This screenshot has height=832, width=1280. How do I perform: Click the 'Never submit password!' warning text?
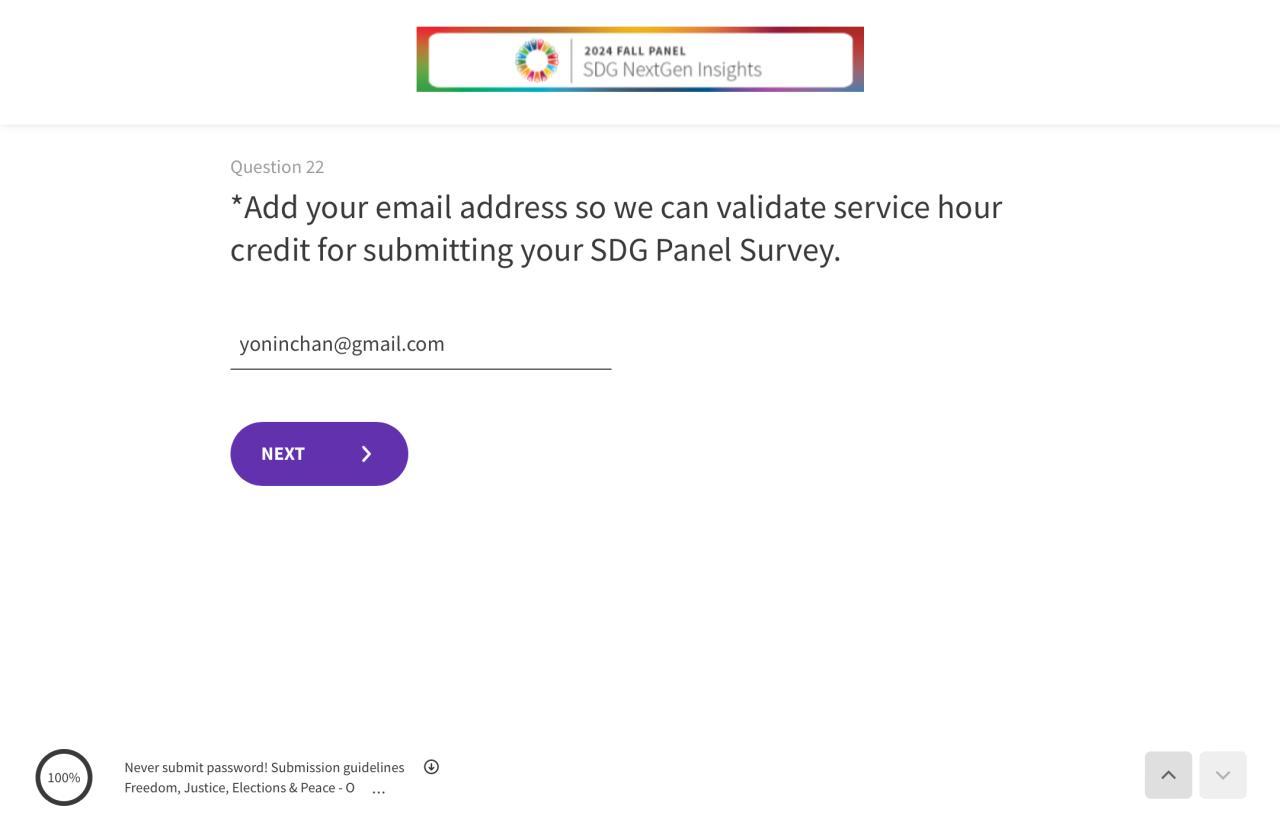196,768
